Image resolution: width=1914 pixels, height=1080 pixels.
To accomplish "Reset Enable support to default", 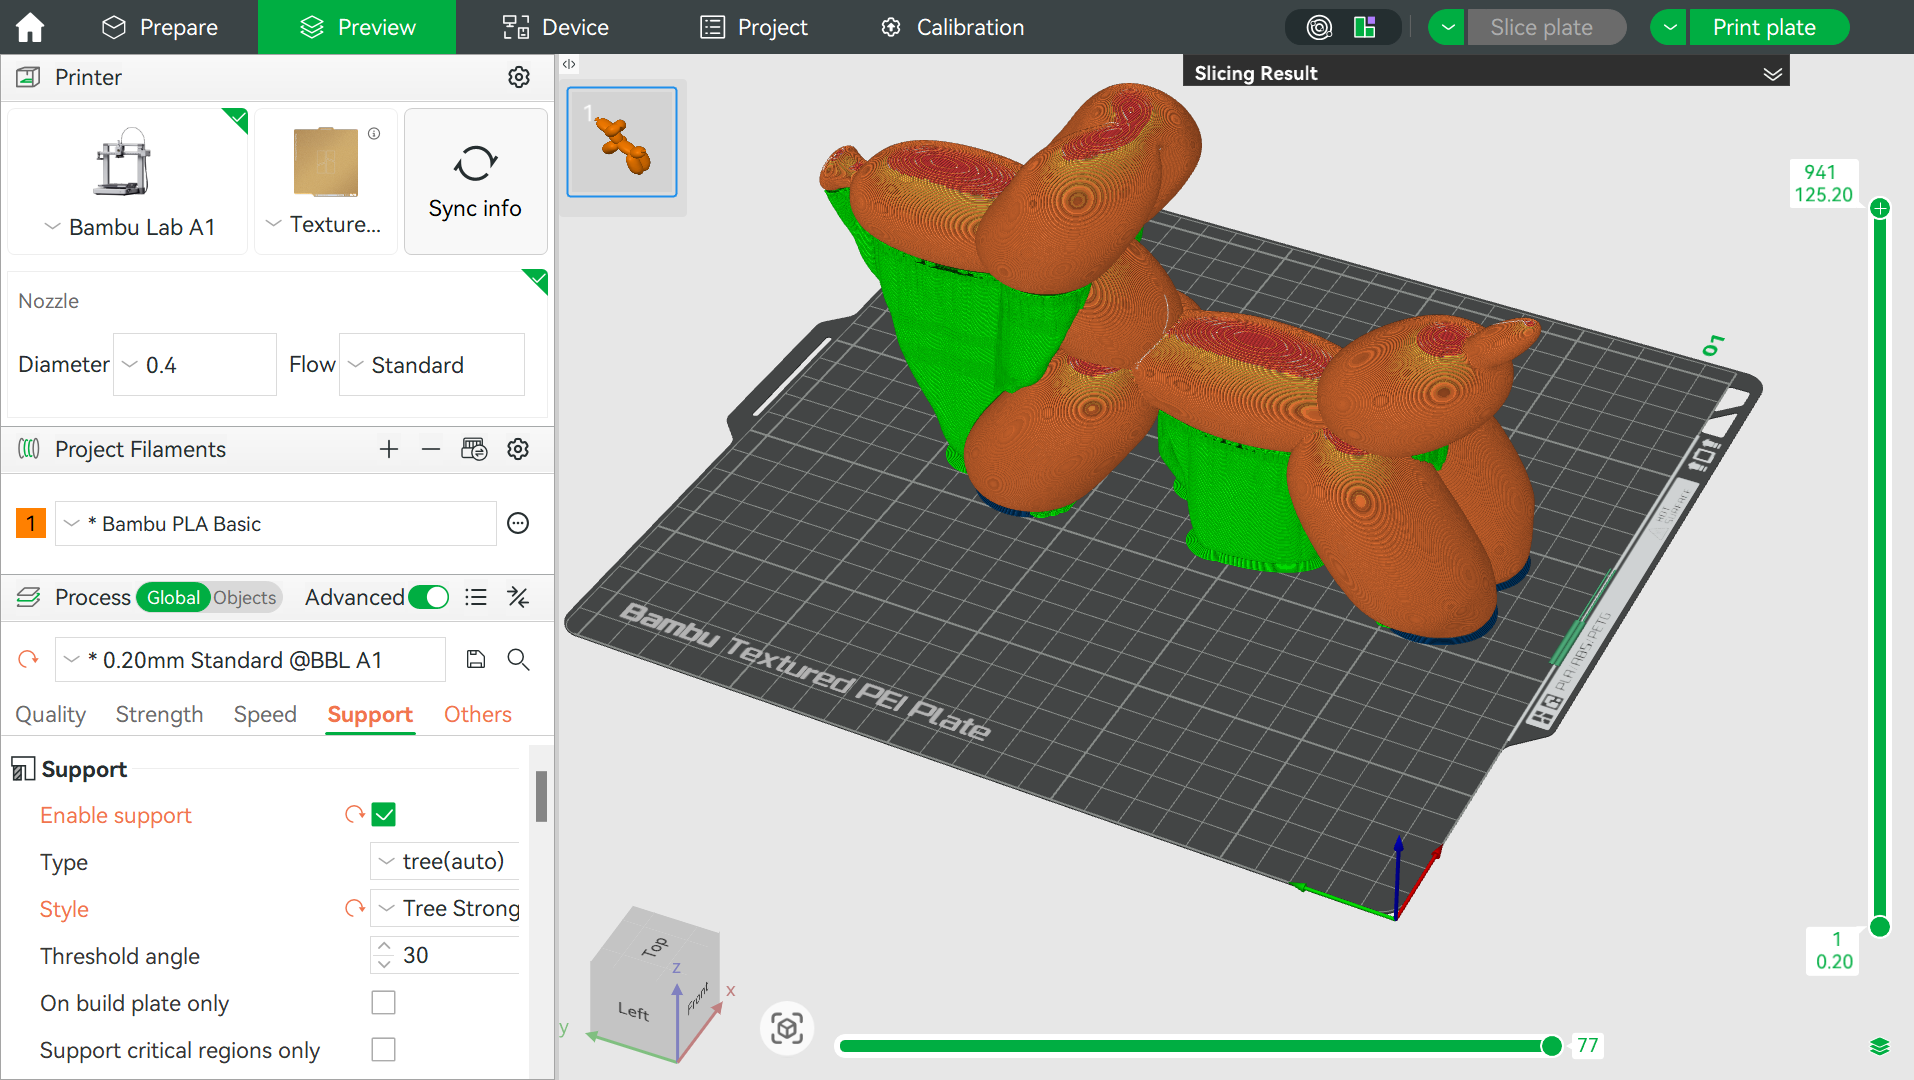I will click(354, 814).
